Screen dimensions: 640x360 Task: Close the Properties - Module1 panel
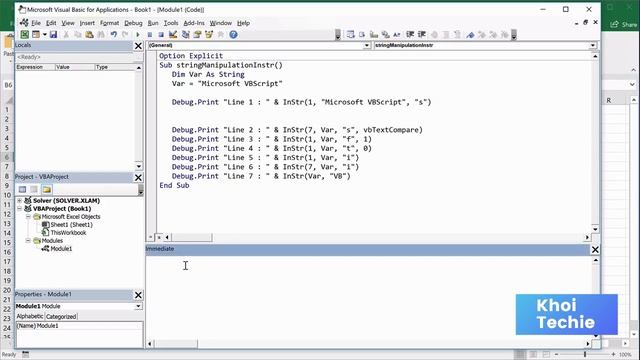coord(138,295)
